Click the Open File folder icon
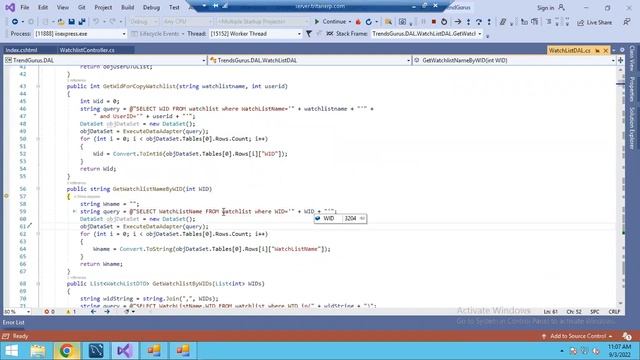Viewport: 640px width, 360px height. [61, 22]
